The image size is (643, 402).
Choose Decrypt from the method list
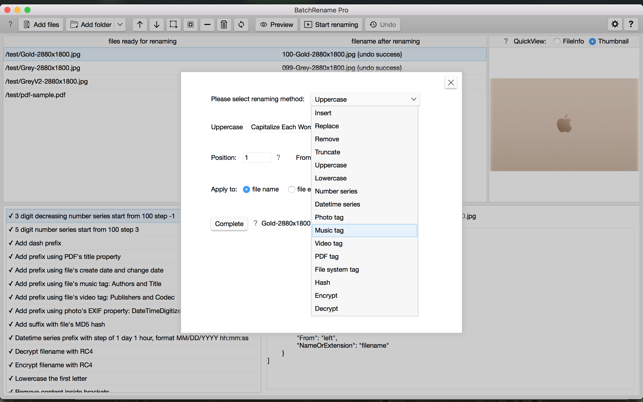coord(365,309)
